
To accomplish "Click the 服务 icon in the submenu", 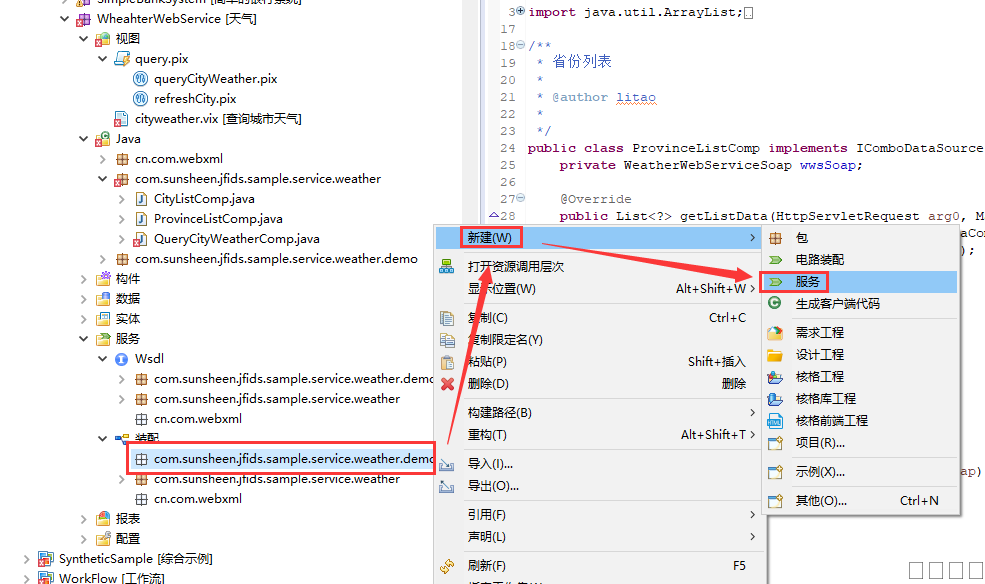I will coord(775,282).
